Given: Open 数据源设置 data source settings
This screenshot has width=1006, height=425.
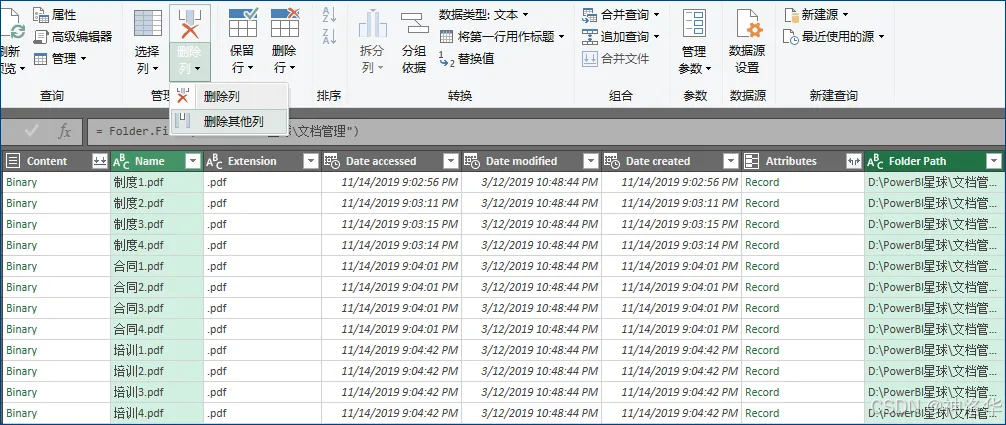Looking at the screenshot, I should 747,40.
